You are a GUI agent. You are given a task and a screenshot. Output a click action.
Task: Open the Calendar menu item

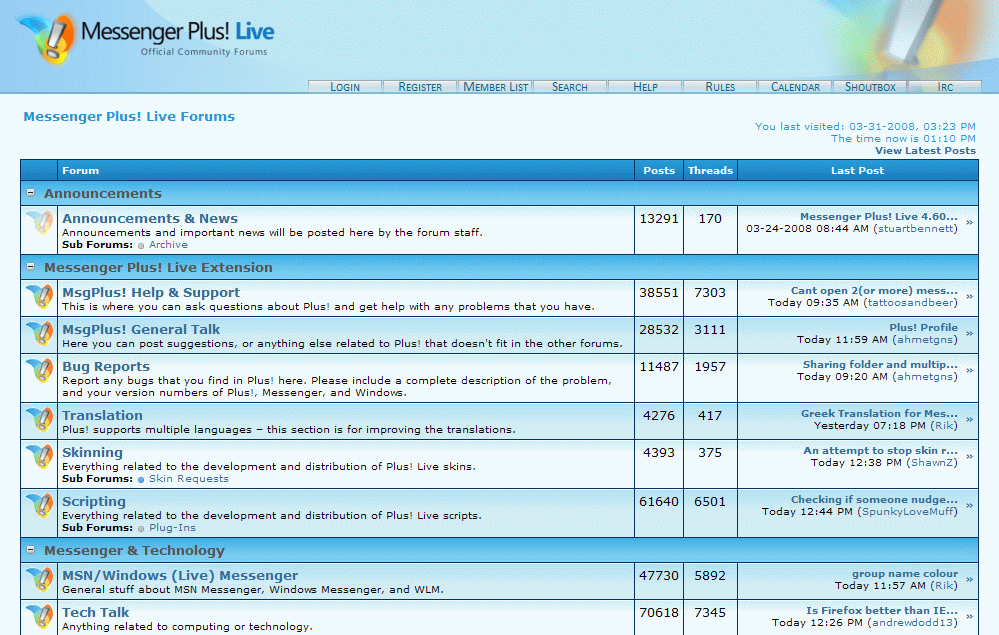click(x=795, y=87)
